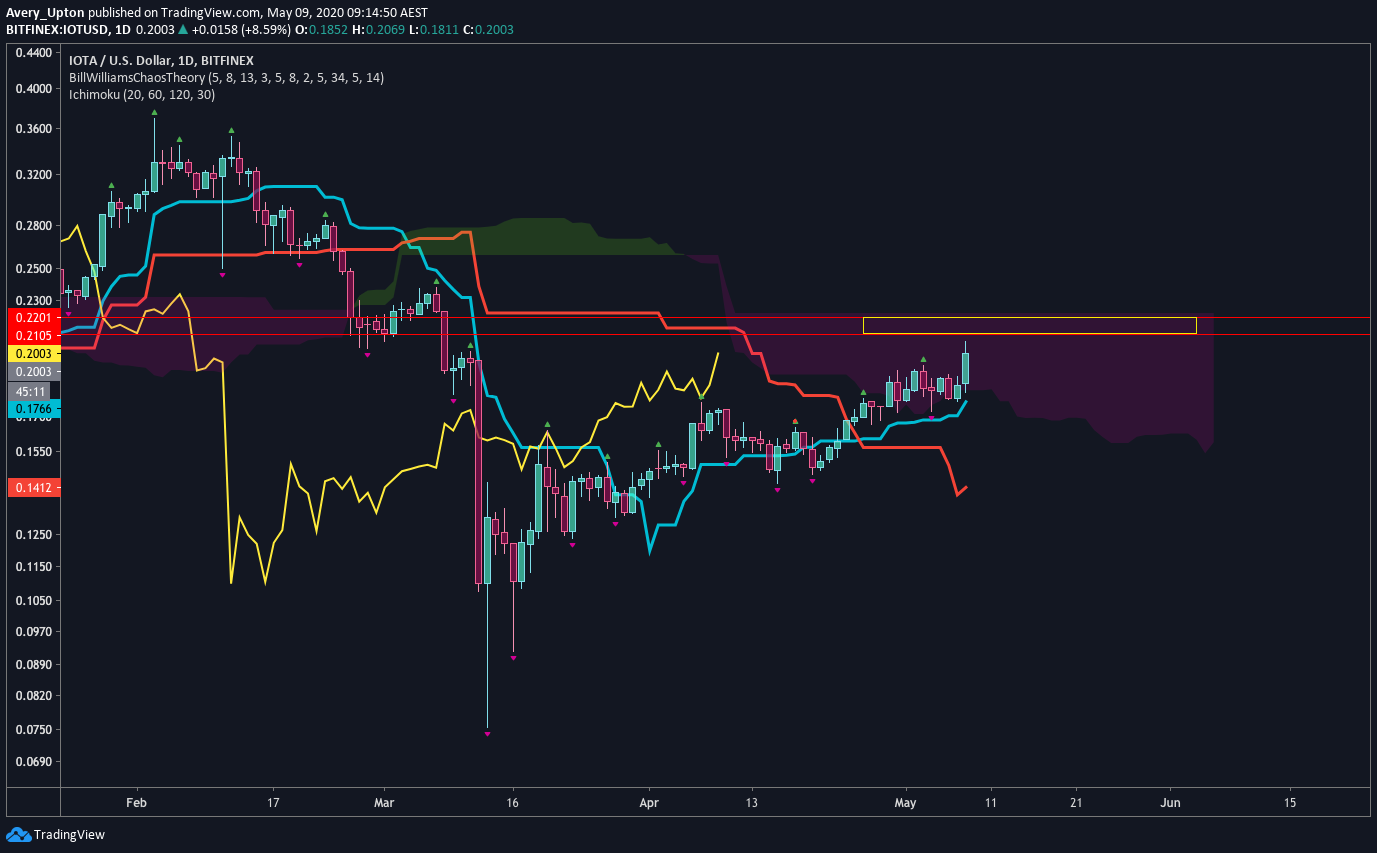The image size is (1377, 853).
Task: Click the 0.3200 price axis value
Action: [33, 175]
